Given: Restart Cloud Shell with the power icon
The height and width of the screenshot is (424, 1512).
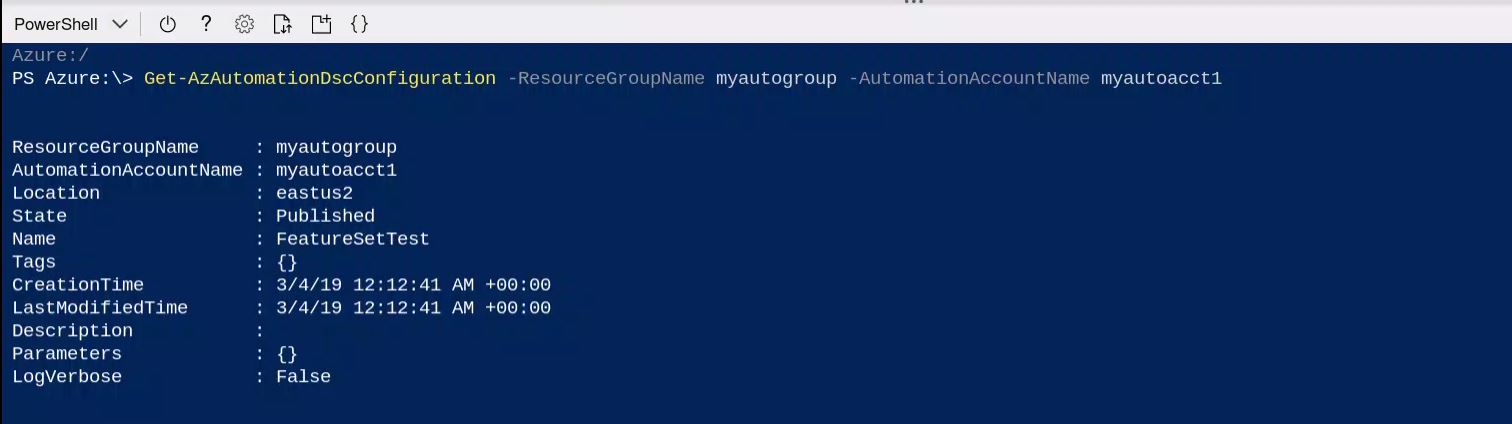Looking at the screenshot, I should [x=167, y=24].
